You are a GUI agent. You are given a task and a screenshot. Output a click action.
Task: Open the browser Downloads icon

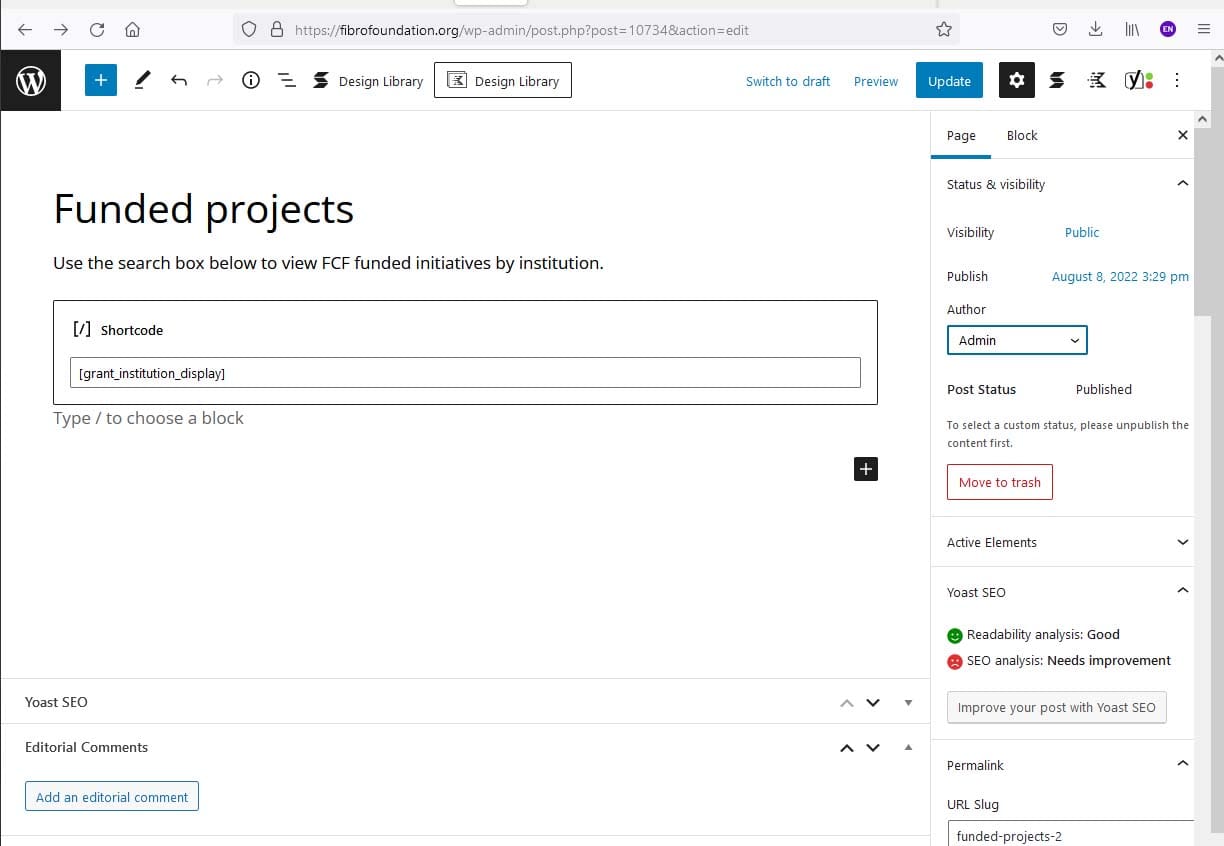point(1096,29)
